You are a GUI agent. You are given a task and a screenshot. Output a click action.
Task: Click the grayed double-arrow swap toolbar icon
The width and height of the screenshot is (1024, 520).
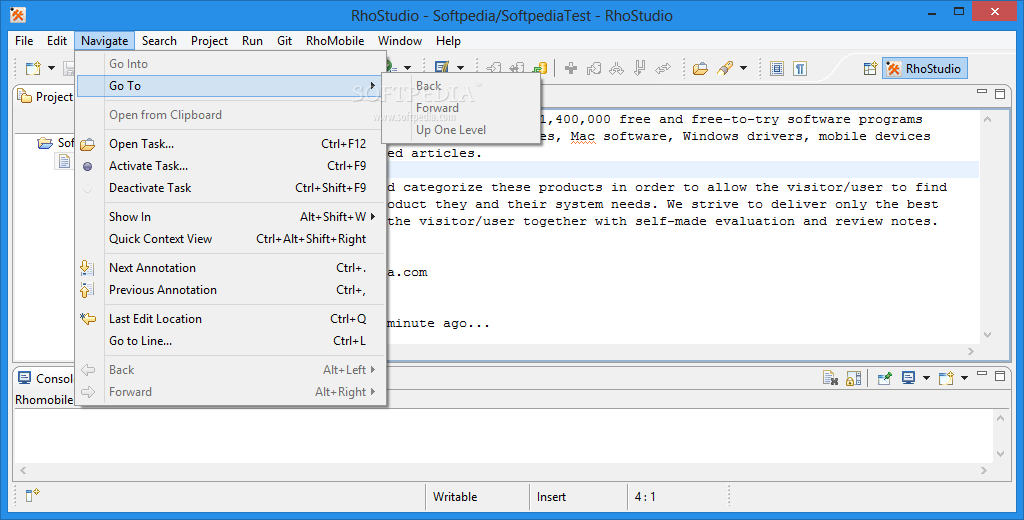[x=663, y=68]
